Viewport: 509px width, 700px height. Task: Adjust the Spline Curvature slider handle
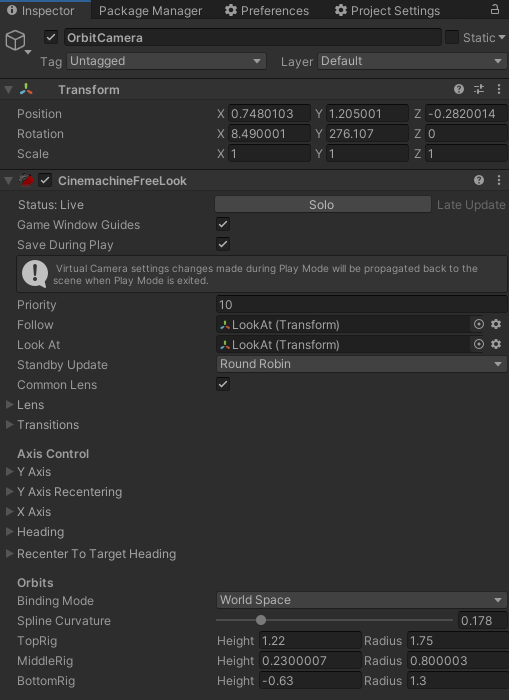click(x=261, y=620)
